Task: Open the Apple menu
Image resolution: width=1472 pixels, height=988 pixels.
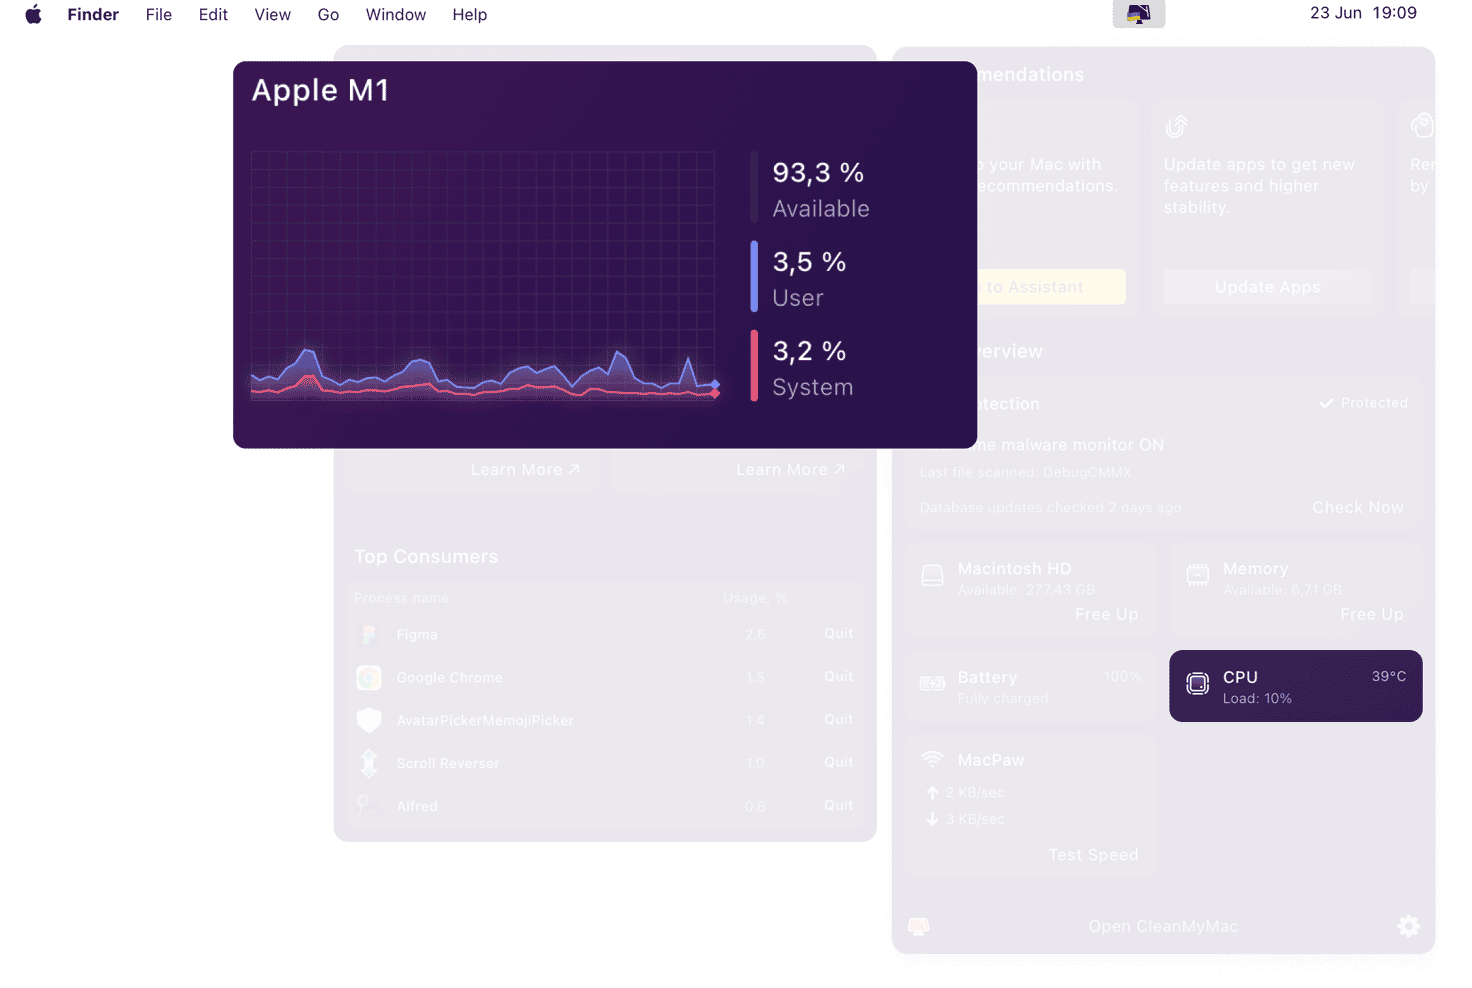Action: click(33, 14)
